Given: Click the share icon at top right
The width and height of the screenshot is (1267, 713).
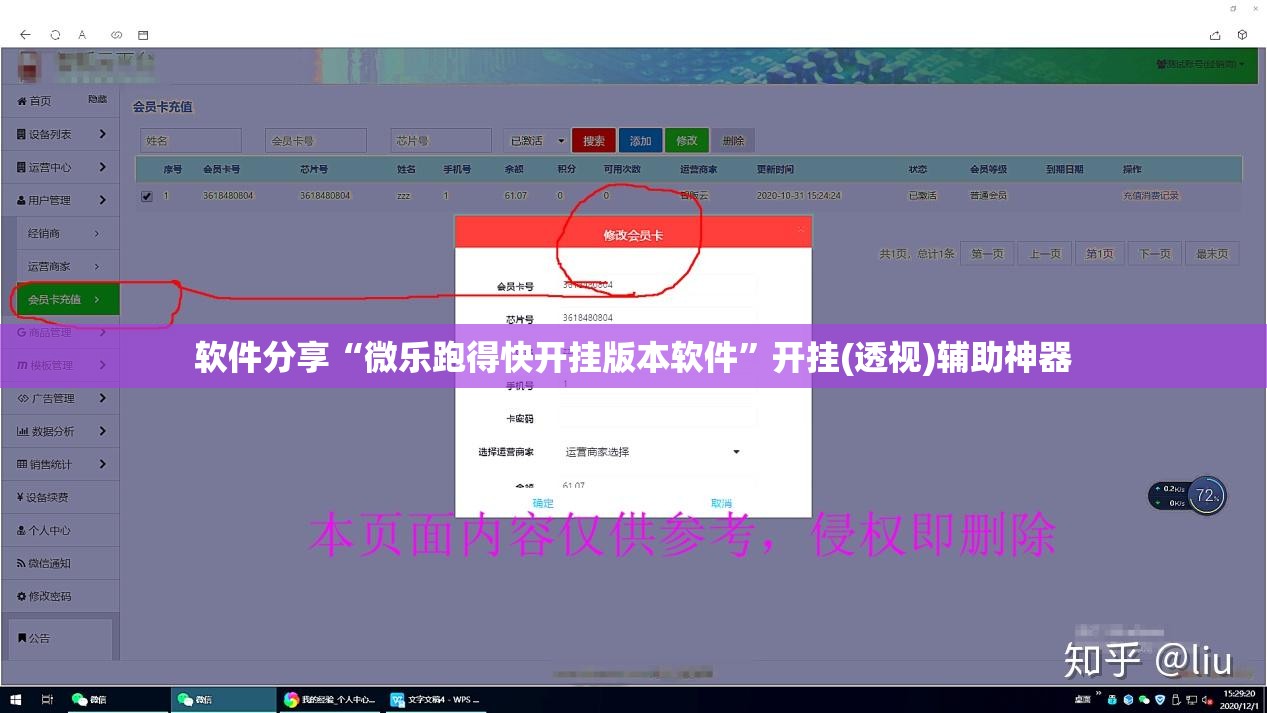Looking at the screenshot, I should click(x=1215, y=34).
